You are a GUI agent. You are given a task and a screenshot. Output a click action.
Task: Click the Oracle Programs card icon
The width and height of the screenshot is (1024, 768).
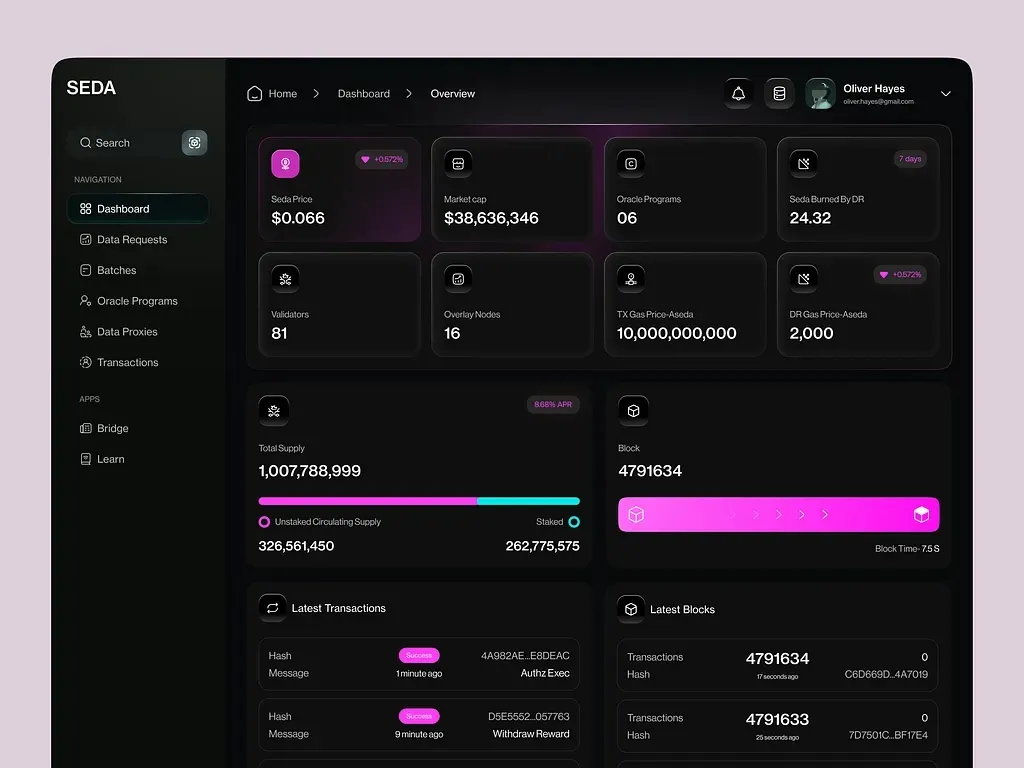coord(631,163)
